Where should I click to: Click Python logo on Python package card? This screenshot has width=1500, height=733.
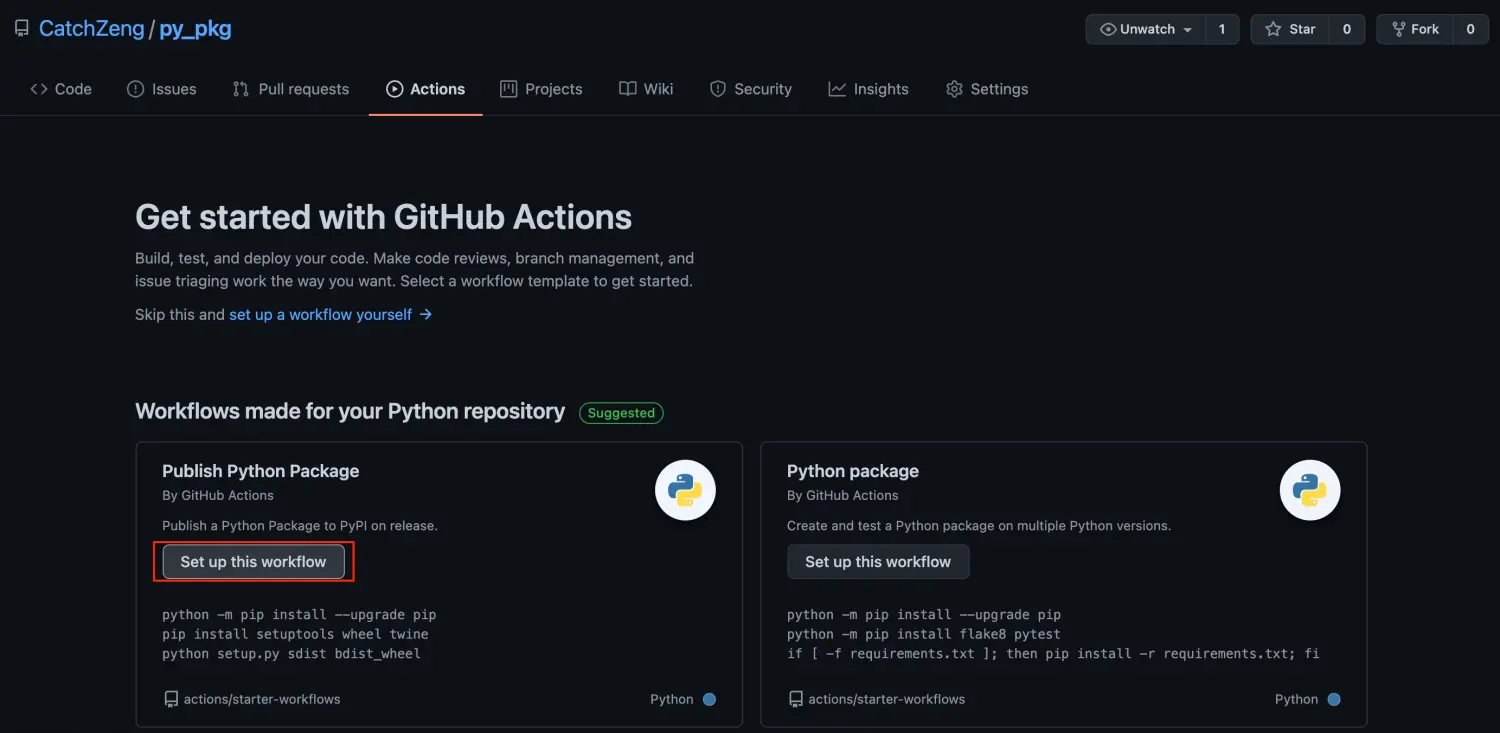coord(1310,490)
